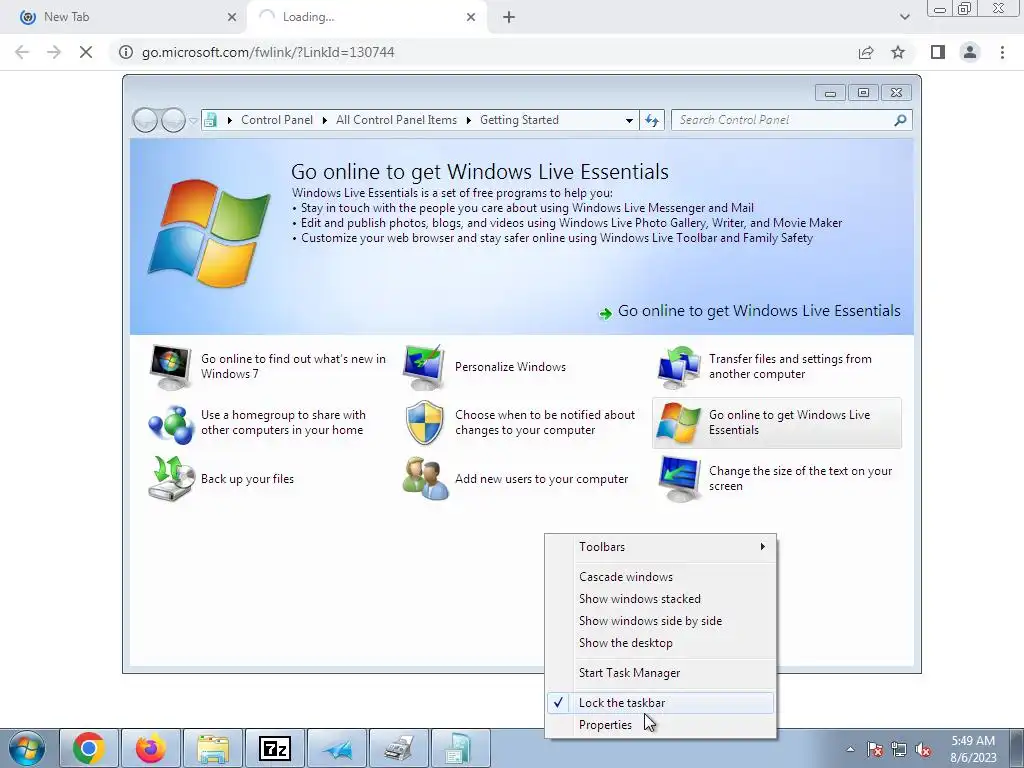The width and height of the screenshot is (1024, 768).
Task: Choose Show the desktop
Action: pyautogui.click(x=661, y=643)
